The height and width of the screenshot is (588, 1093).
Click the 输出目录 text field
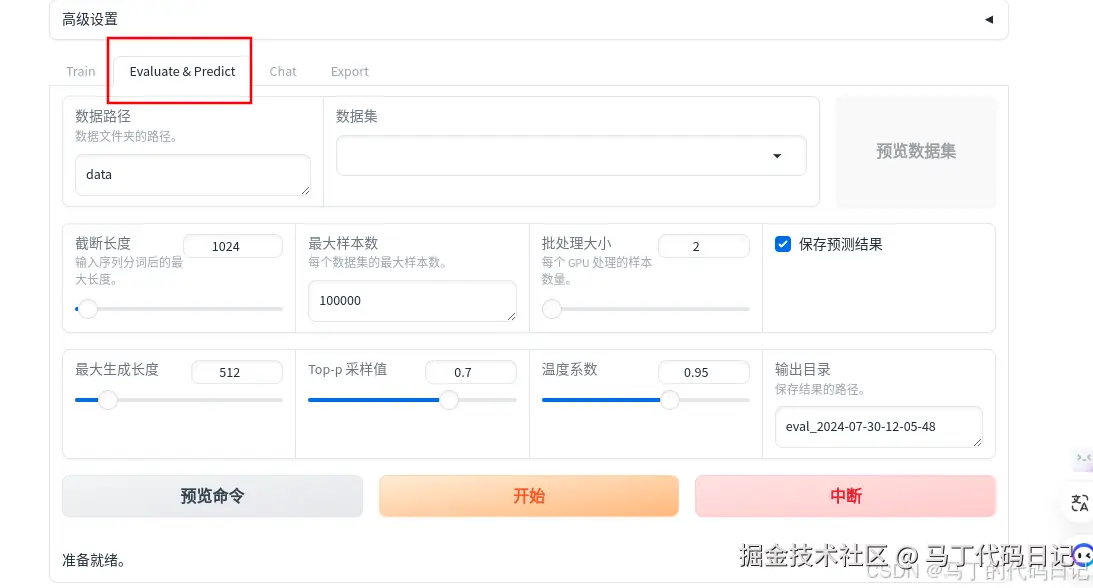point(878,427)
